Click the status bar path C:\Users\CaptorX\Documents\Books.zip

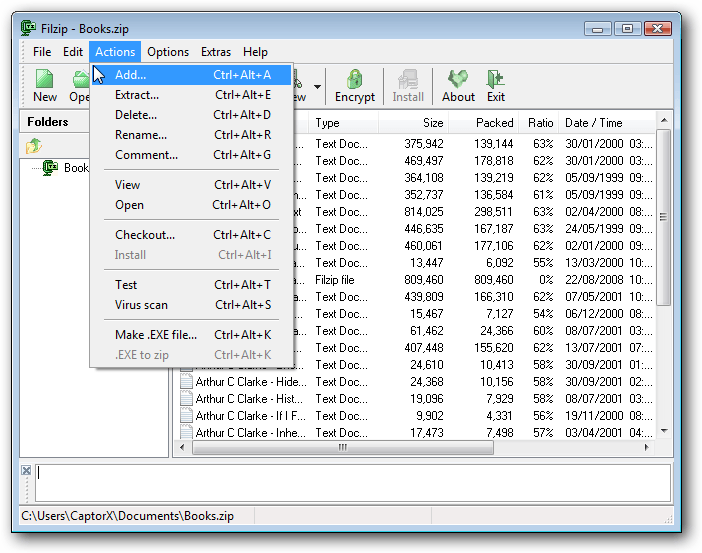127,516
